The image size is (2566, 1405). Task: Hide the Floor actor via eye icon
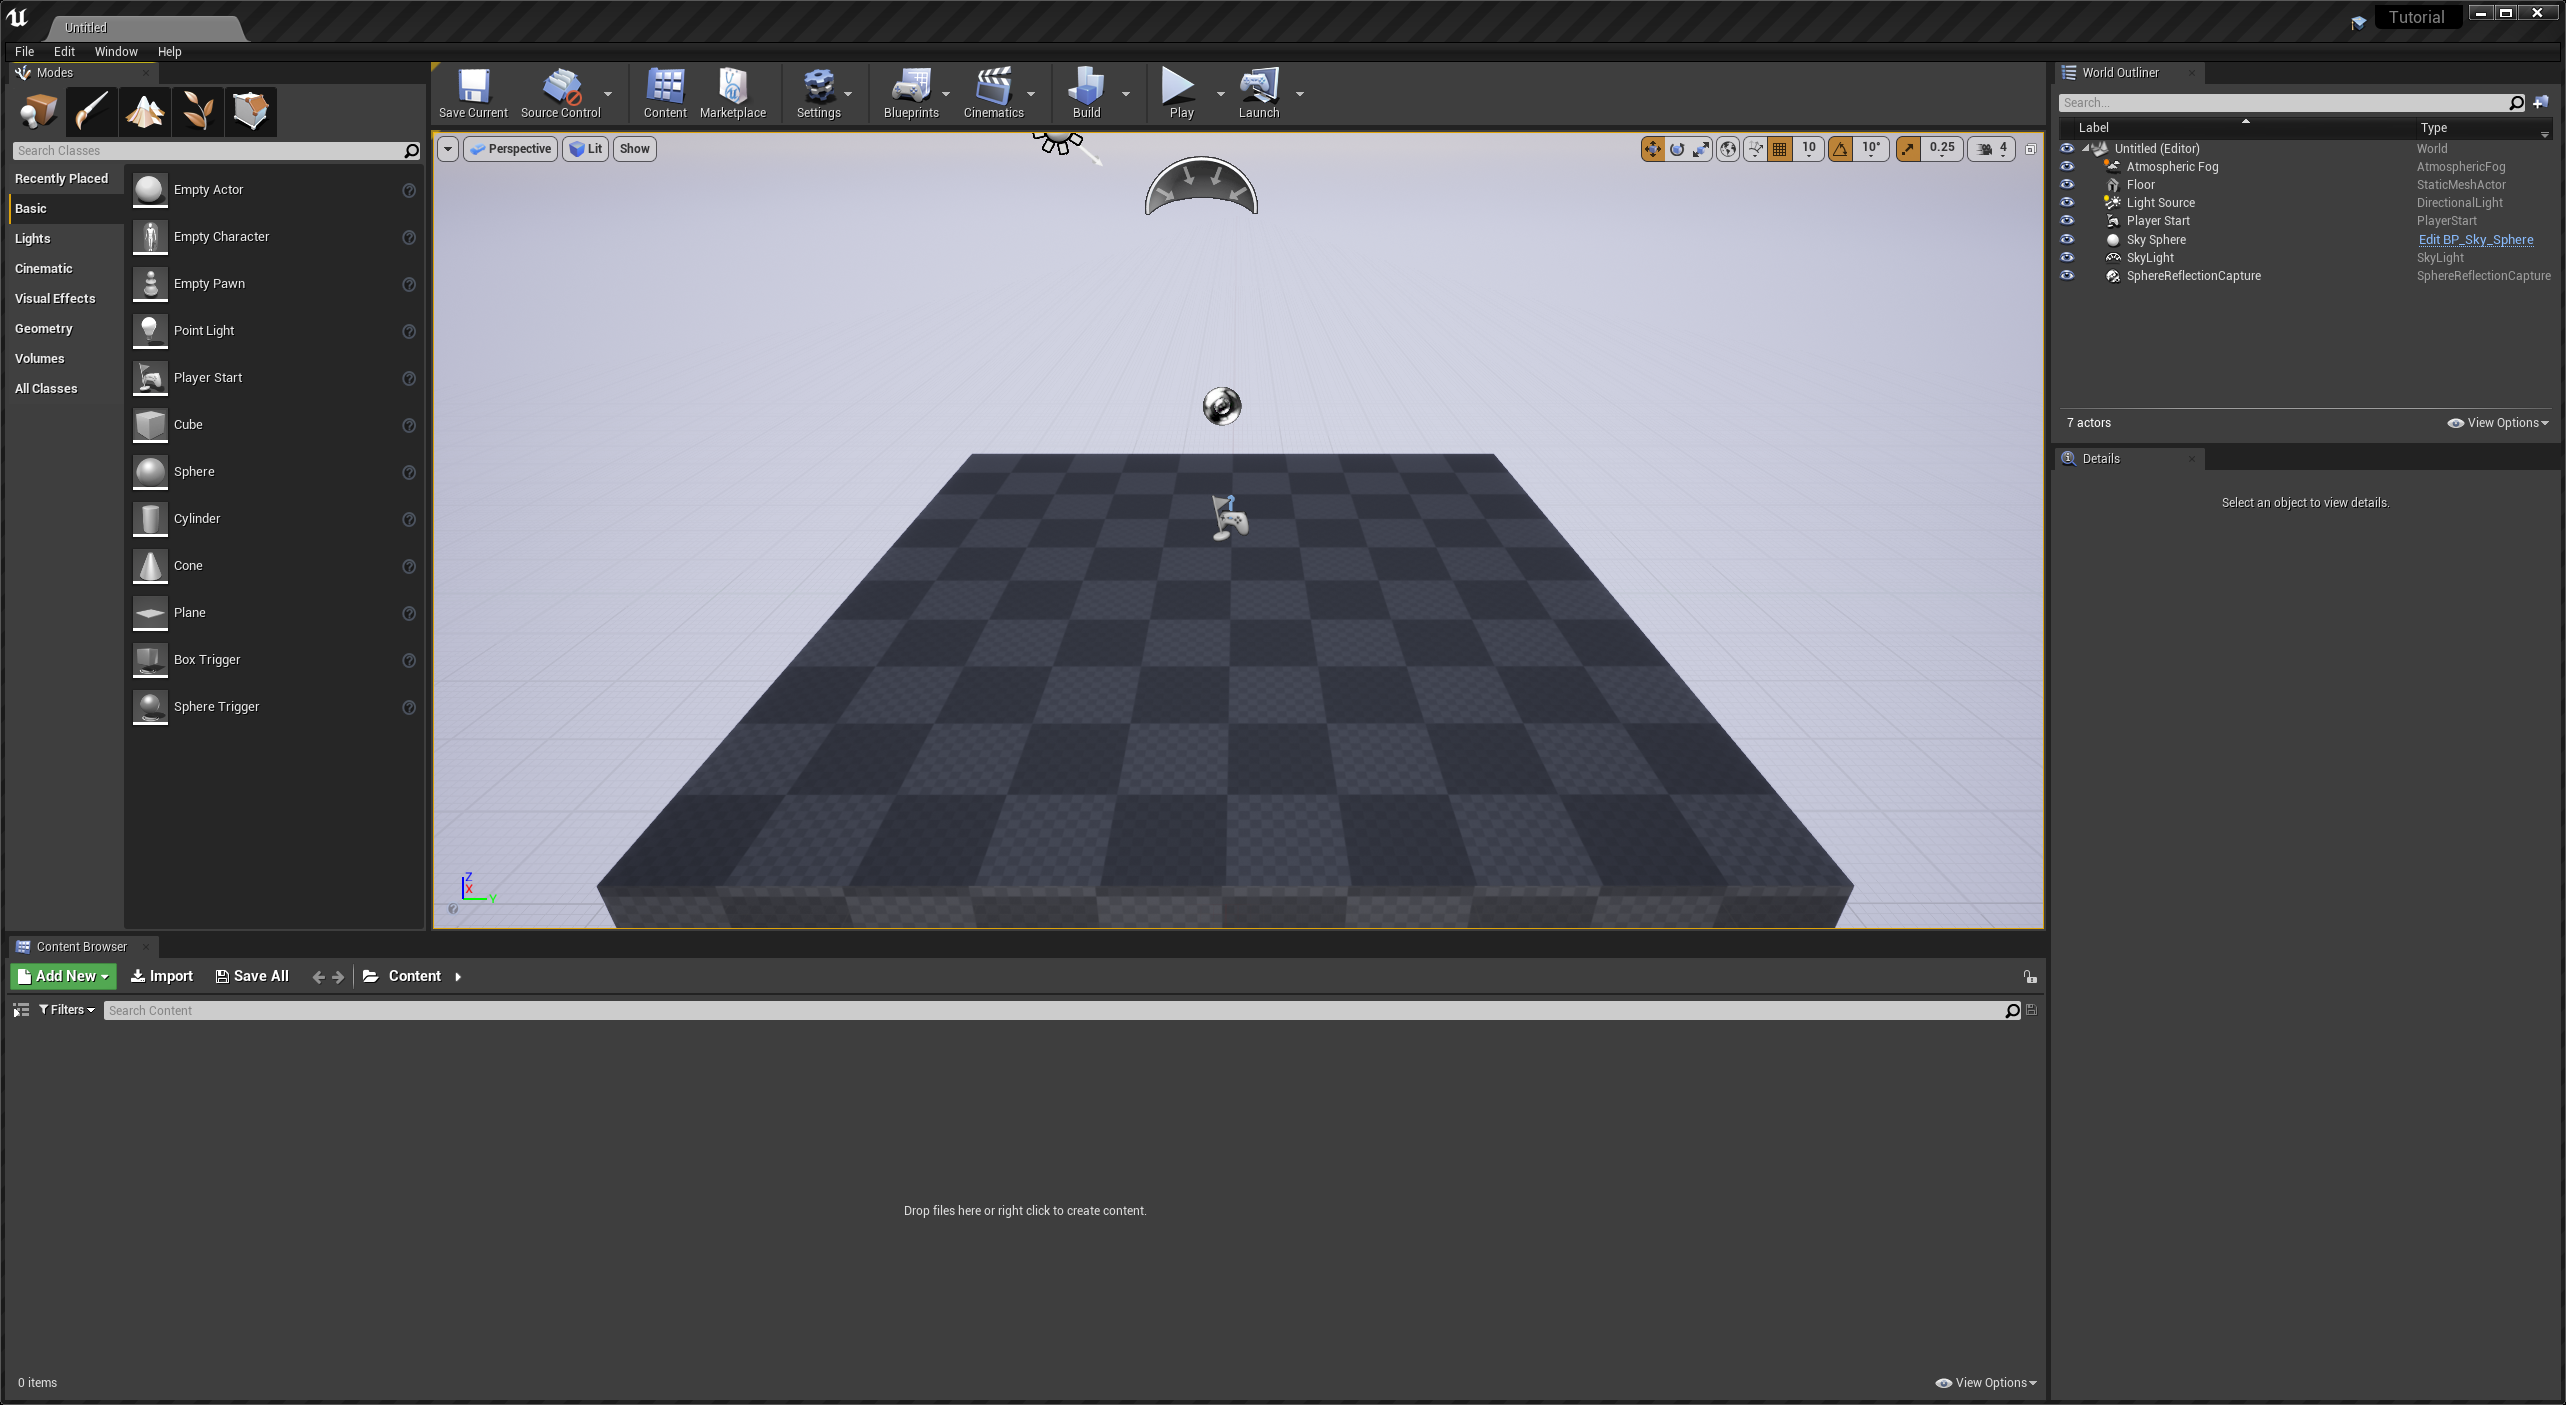tap(2067, 185)
